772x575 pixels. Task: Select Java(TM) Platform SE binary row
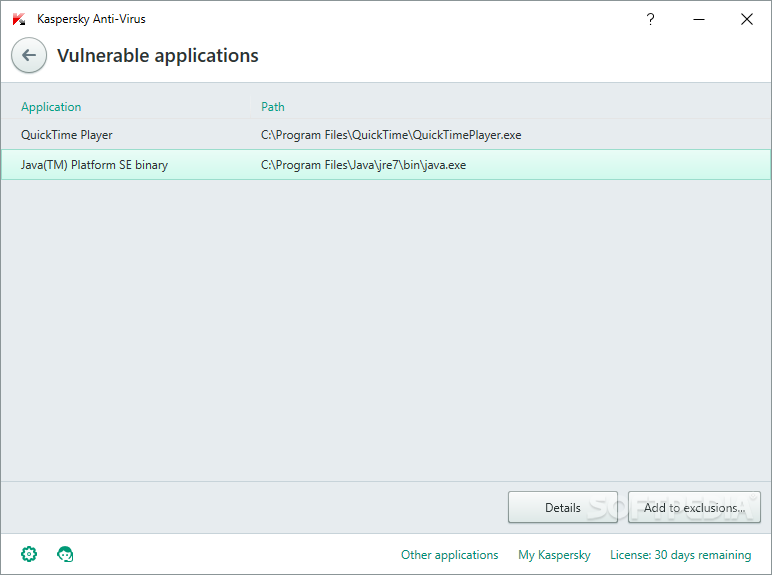point(386,164)
